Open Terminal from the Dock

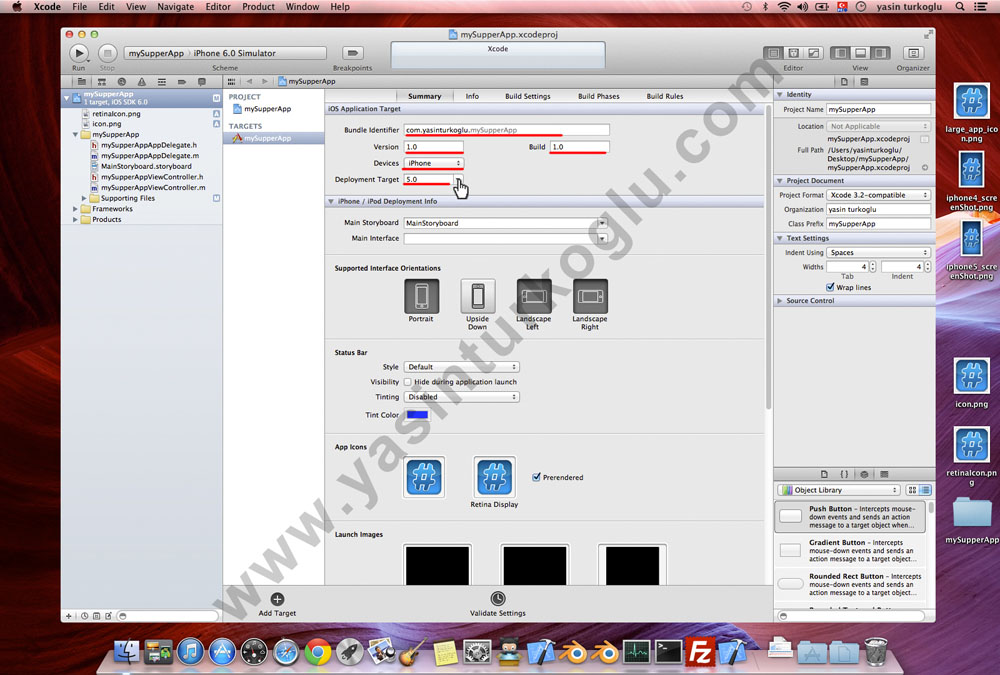pos(668,652)
